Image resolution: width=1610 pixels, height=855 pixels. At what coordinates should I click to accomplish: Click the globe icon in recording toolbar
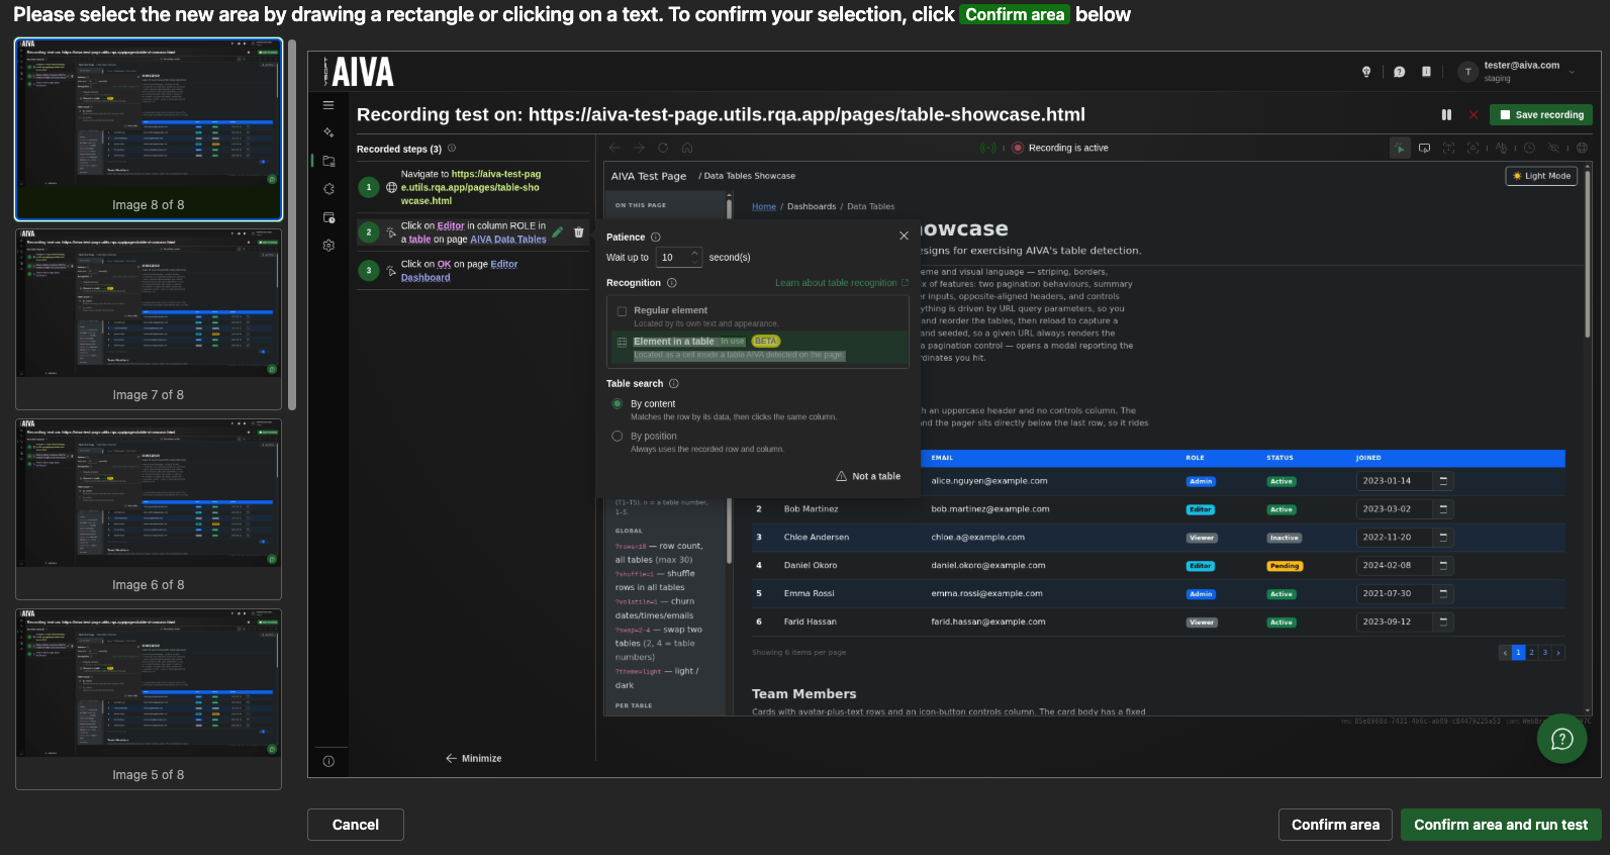(1582, 148)
